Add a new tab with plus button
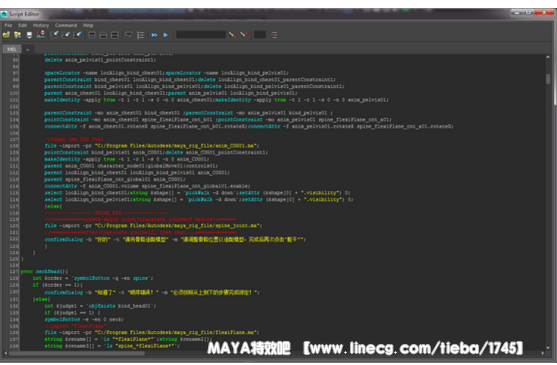Screen dimensions: 557x365 coord(28,49)
